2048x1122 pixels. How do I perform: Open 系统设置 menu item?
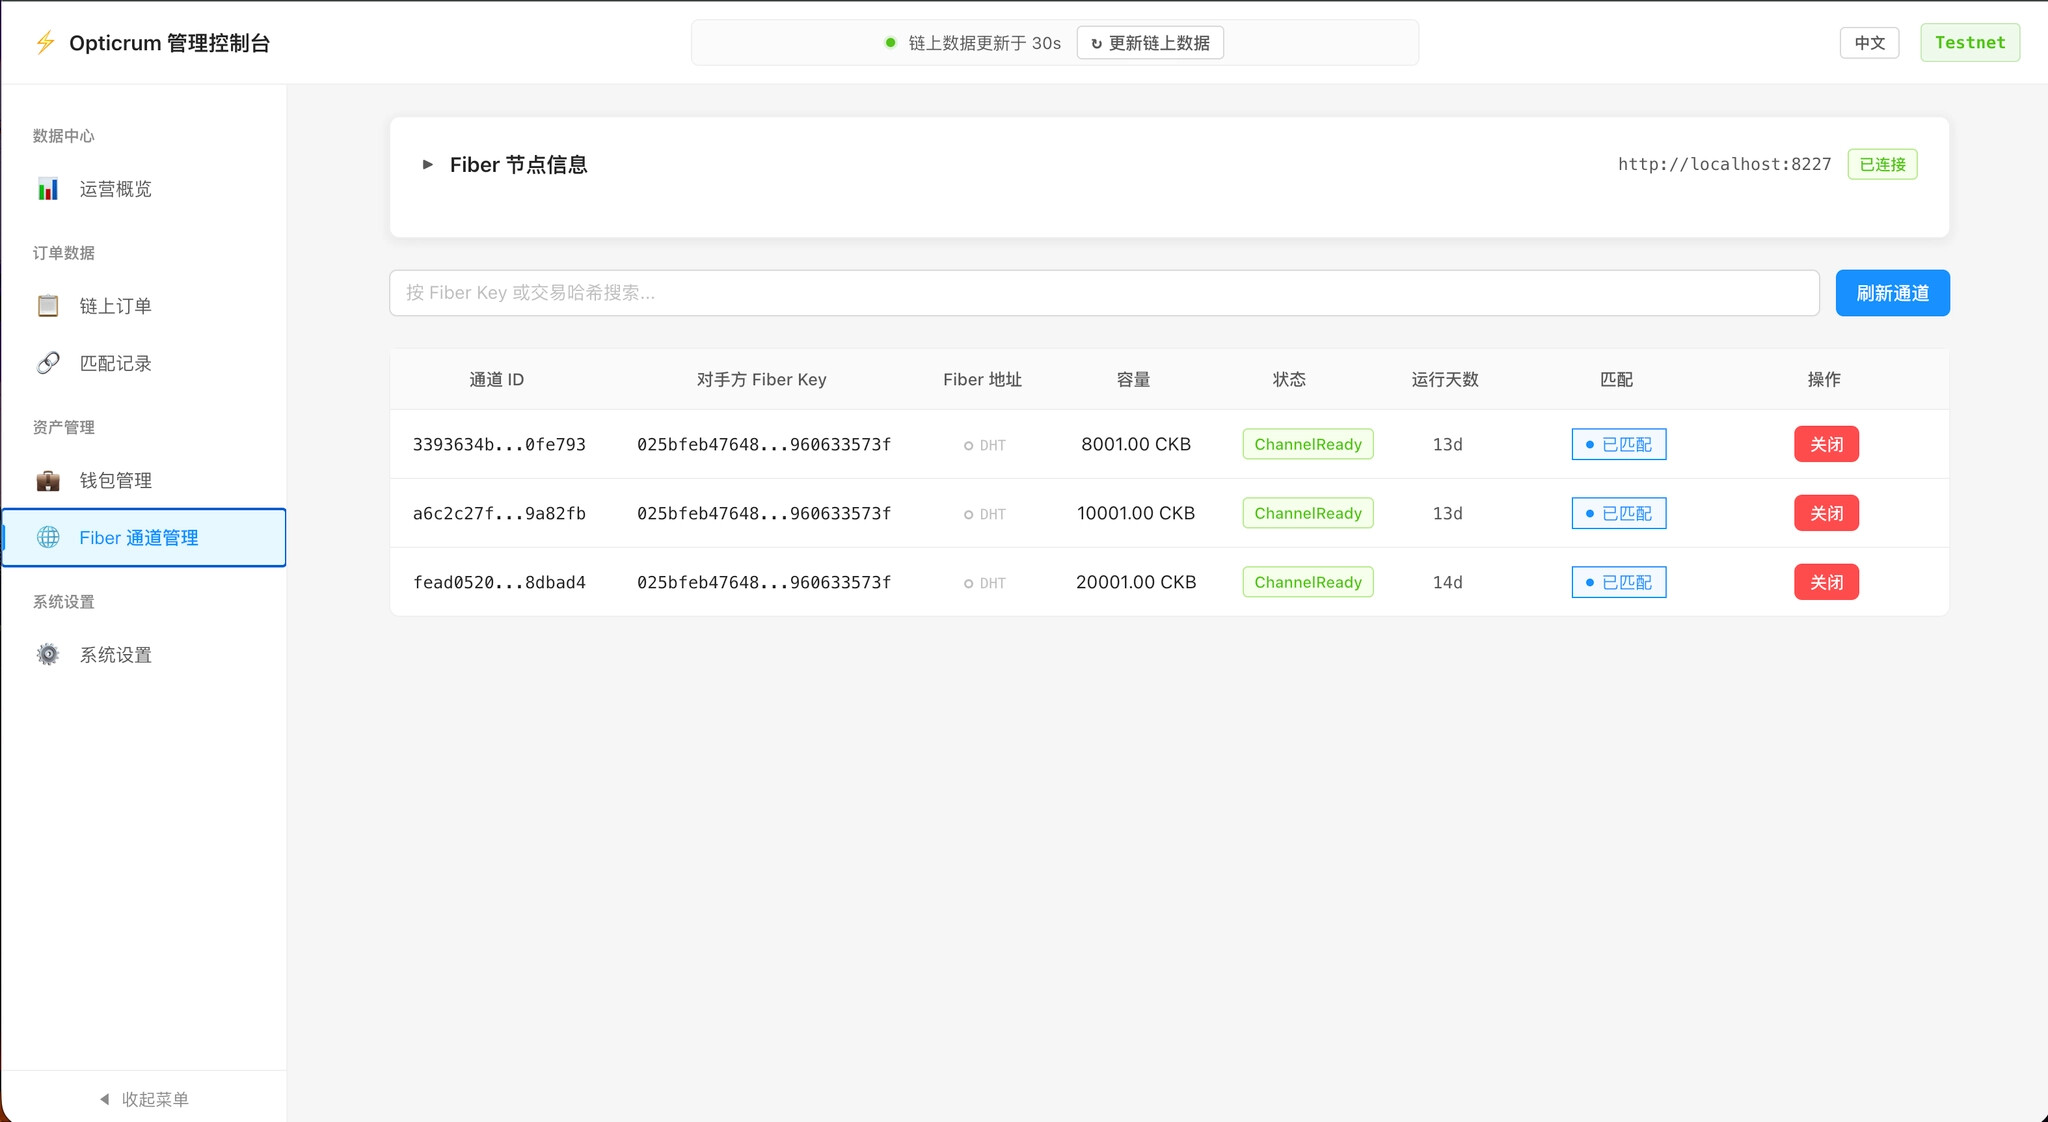point(144,655)
